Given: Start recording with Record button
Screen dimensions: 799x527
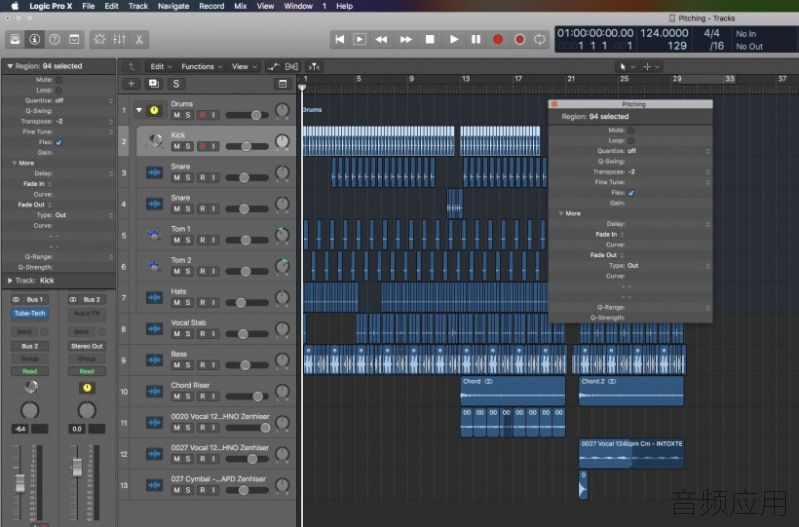Looking at the screenshot, I should click(498, 39).
